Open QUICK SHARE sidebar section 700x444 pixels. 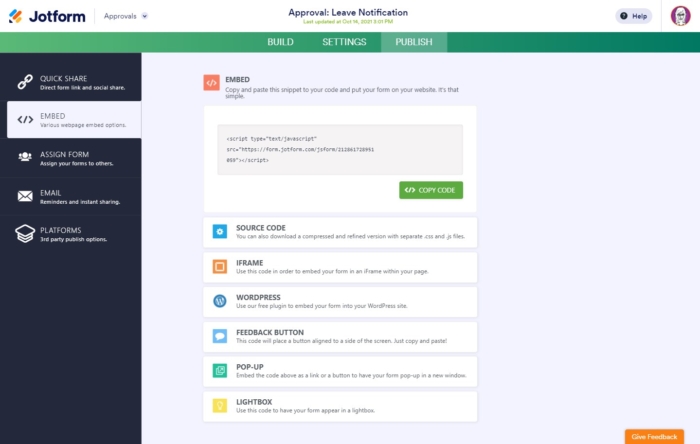(71, 82)
